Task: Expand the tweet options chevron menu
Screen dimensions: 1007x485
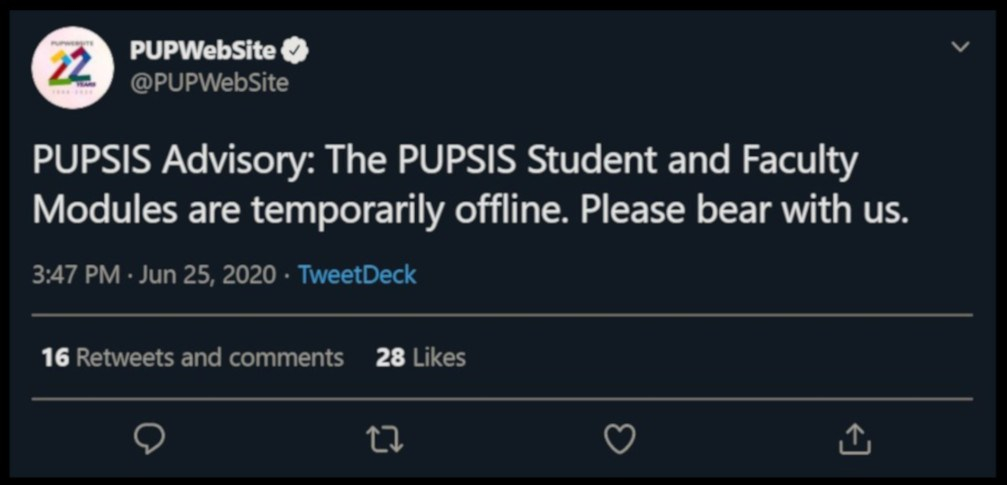Action: (x=960, y=47)
